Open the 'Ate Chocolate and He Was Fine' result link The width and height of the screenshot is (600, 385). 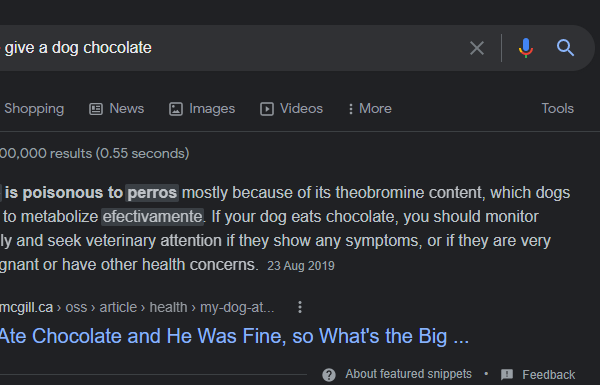coord(234,336)
